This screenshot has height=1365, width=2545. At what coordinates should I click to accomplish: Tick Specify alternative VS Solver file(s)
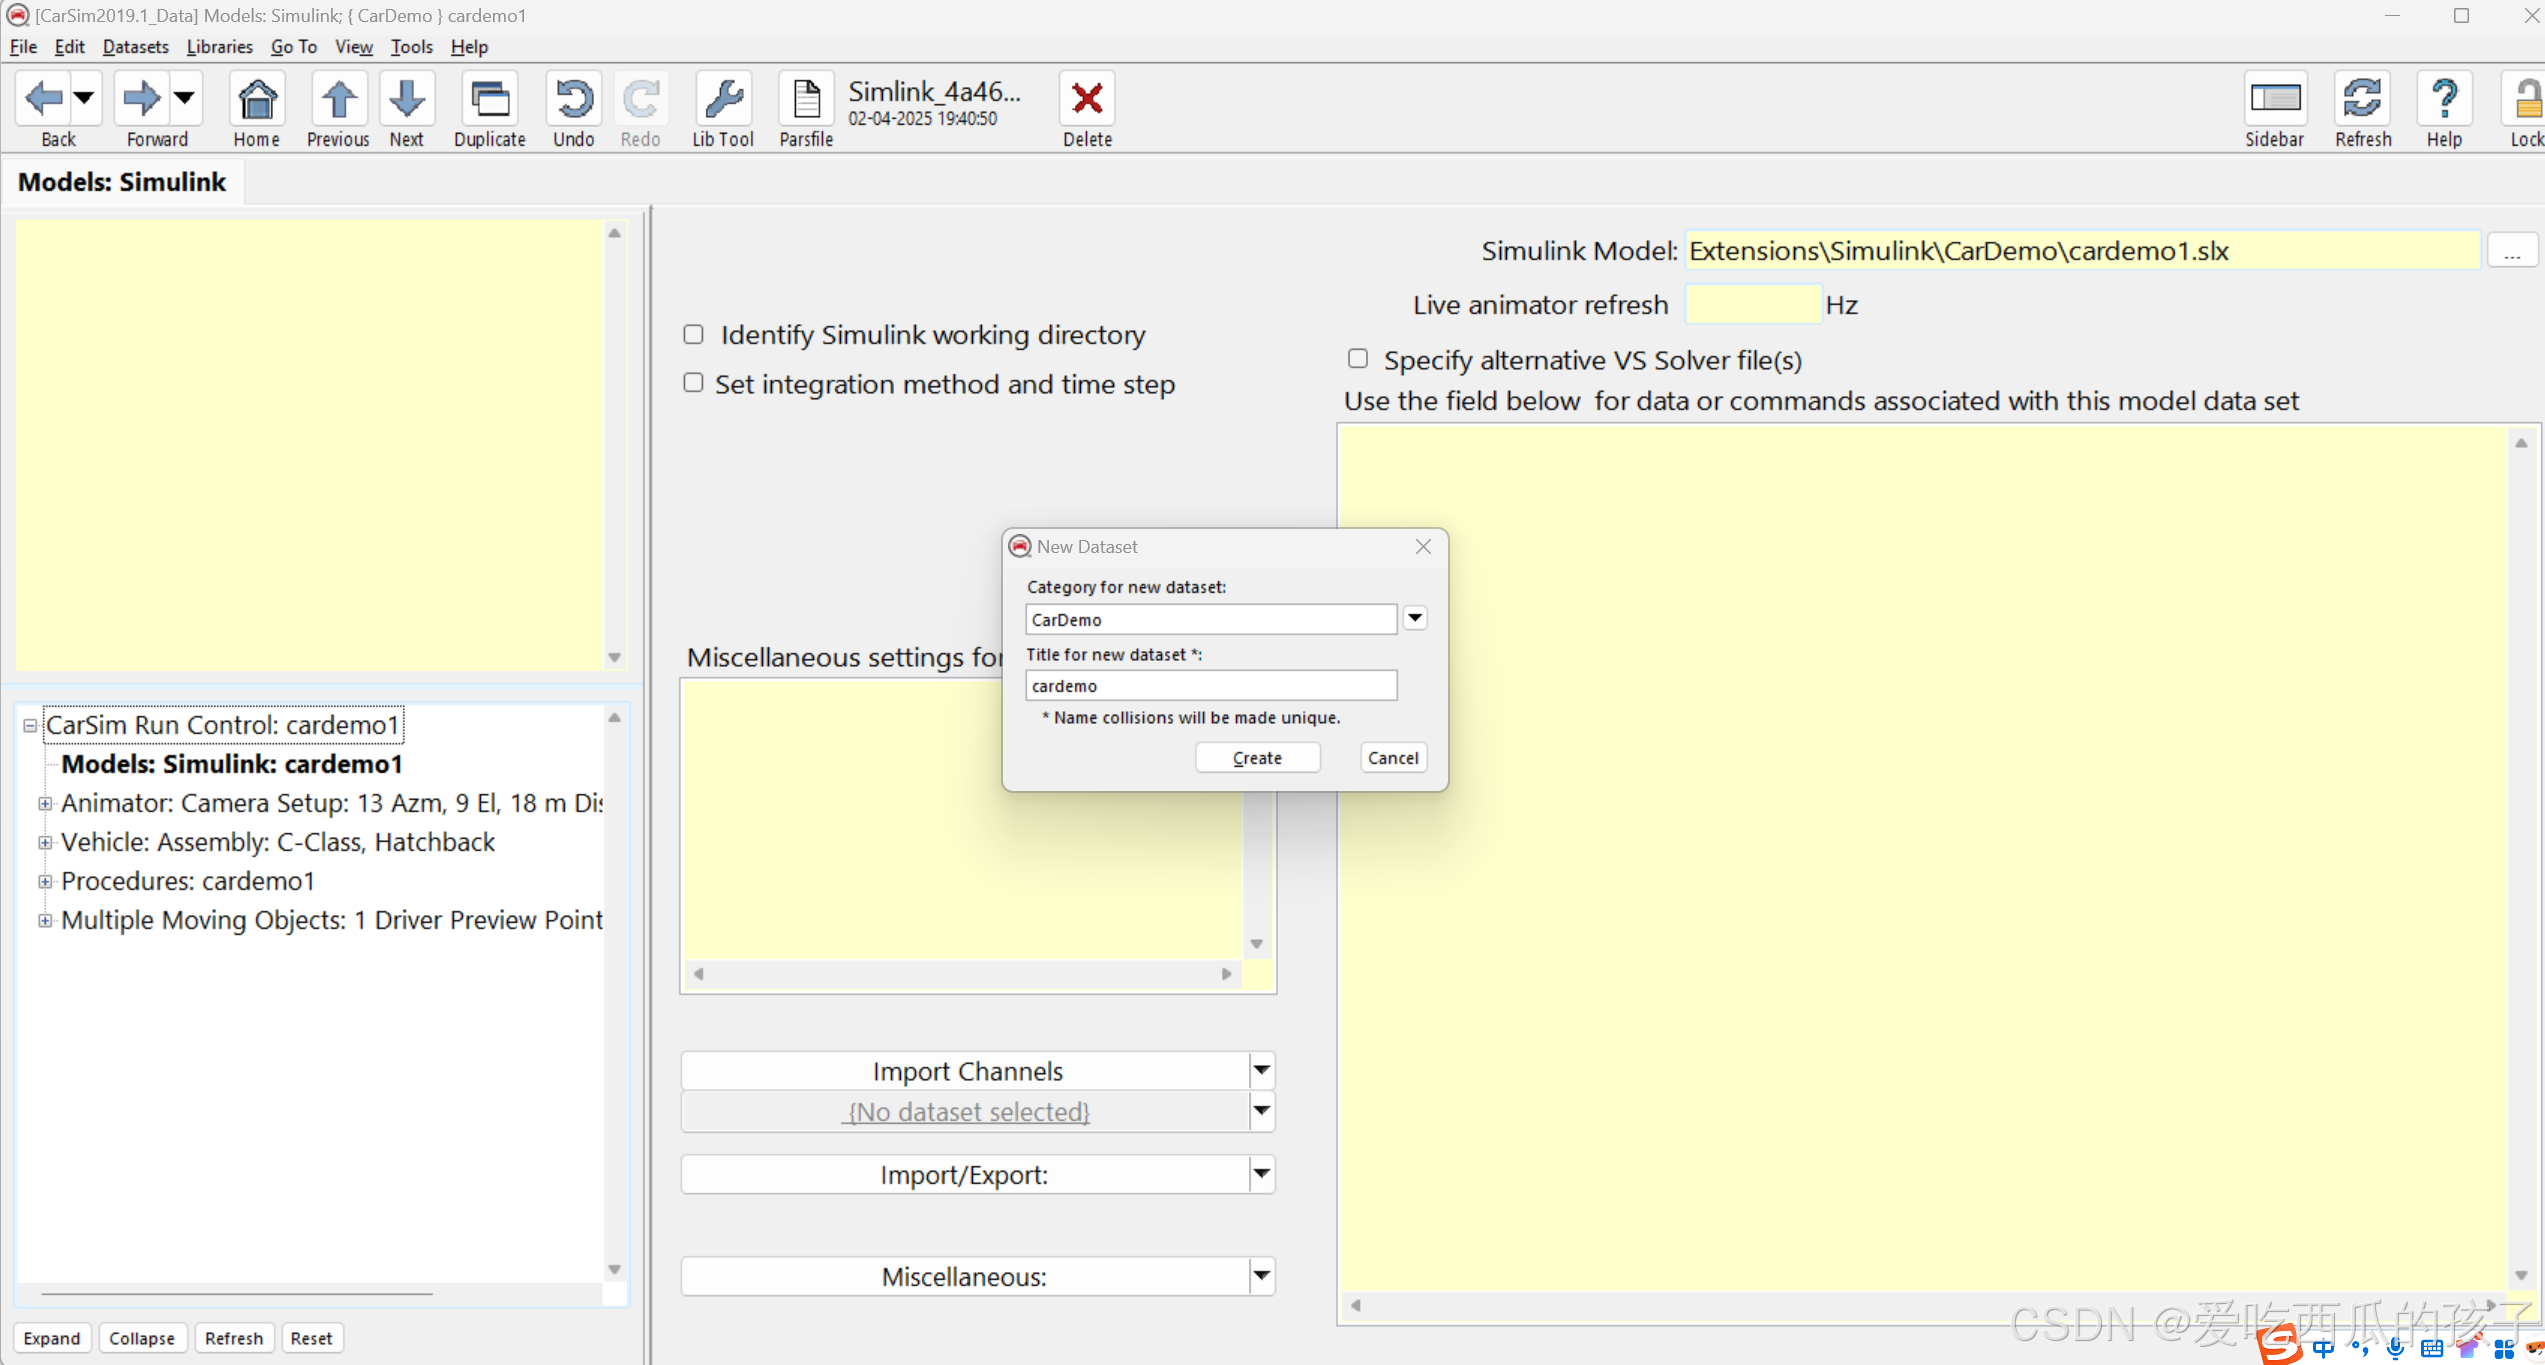tap(1357, 358)
